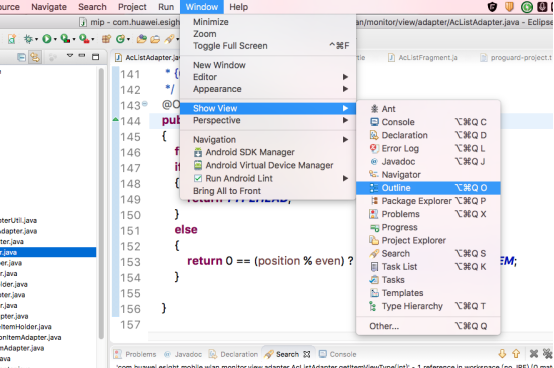
Task: Open the Help menu in menu bar
Action: pos(238,7)
